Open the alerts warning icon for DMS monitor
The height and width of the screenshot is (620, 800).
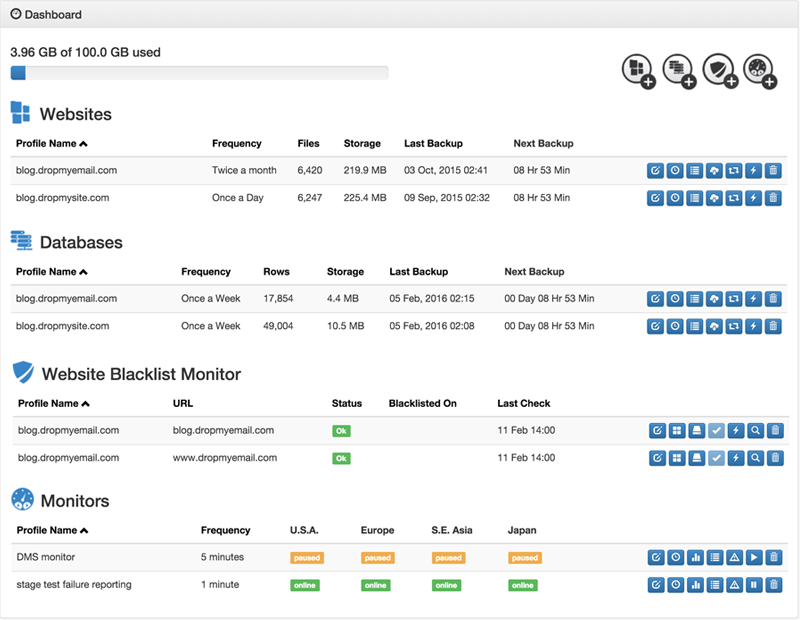coord(734,557)
